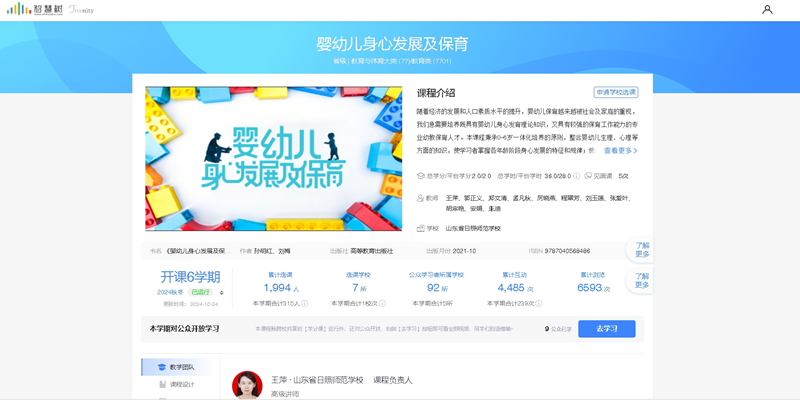Click the info icon next to 本学期合计315人

(305, 303)
